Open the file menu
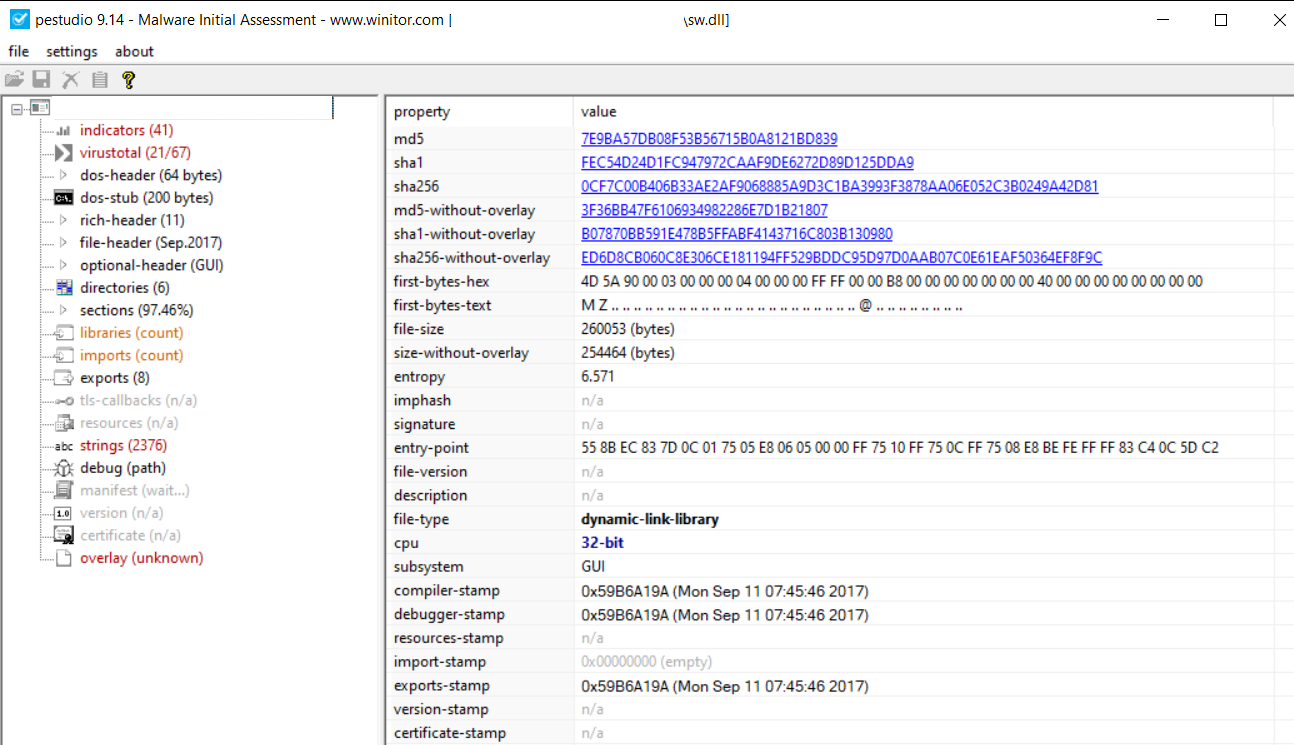Image resolution: width=1294 pixels, height=745 pixels. tap(19, 52)
